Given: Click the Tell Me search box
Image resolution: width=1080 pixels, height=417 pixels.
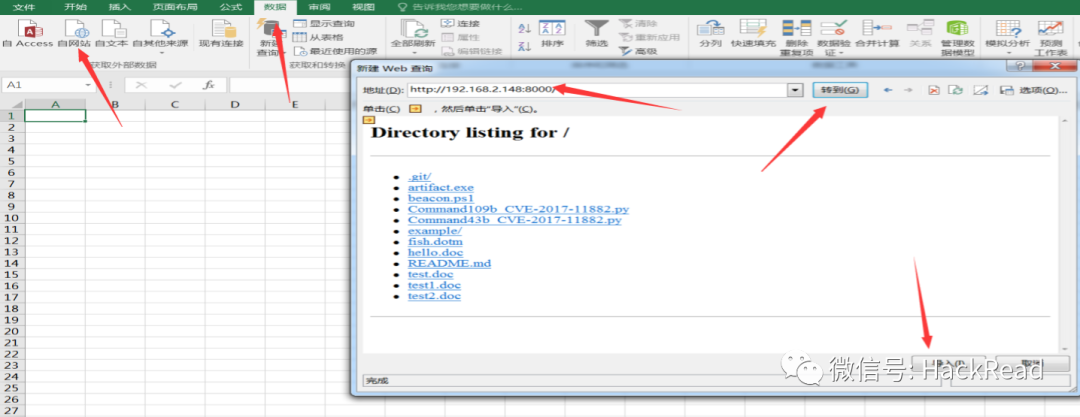Looking at the screenshot, I should click(x=461, y=7).
